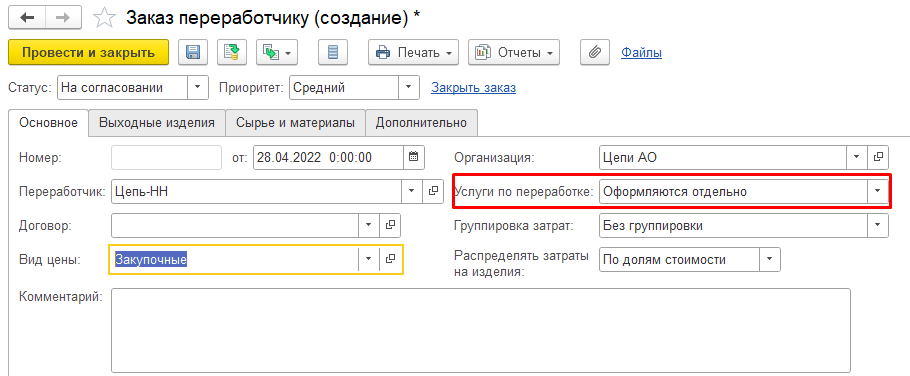This screenshot has height=376, width=910.
Task: Open the 'Вид цены' item with the open-form icon
Action: (x=390, y=259)
